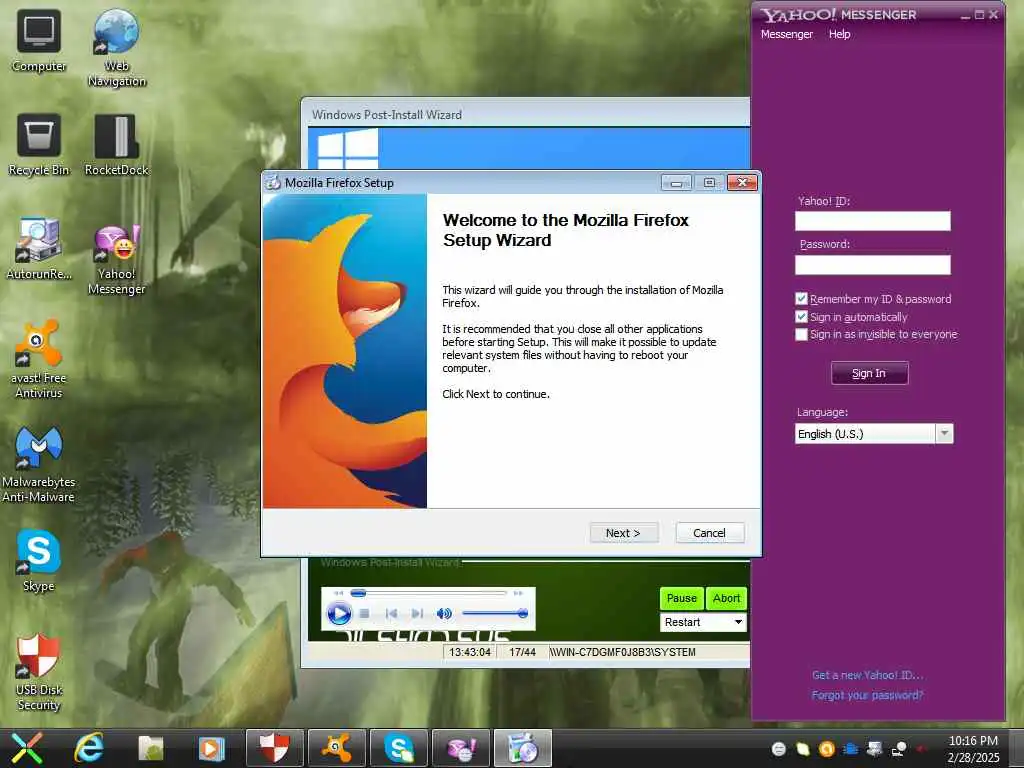Image resolution: width=1024 pixels, height=768 pixels.
Task: Open USB Disk Security desktop shortcut
Action: pos(39,672)
